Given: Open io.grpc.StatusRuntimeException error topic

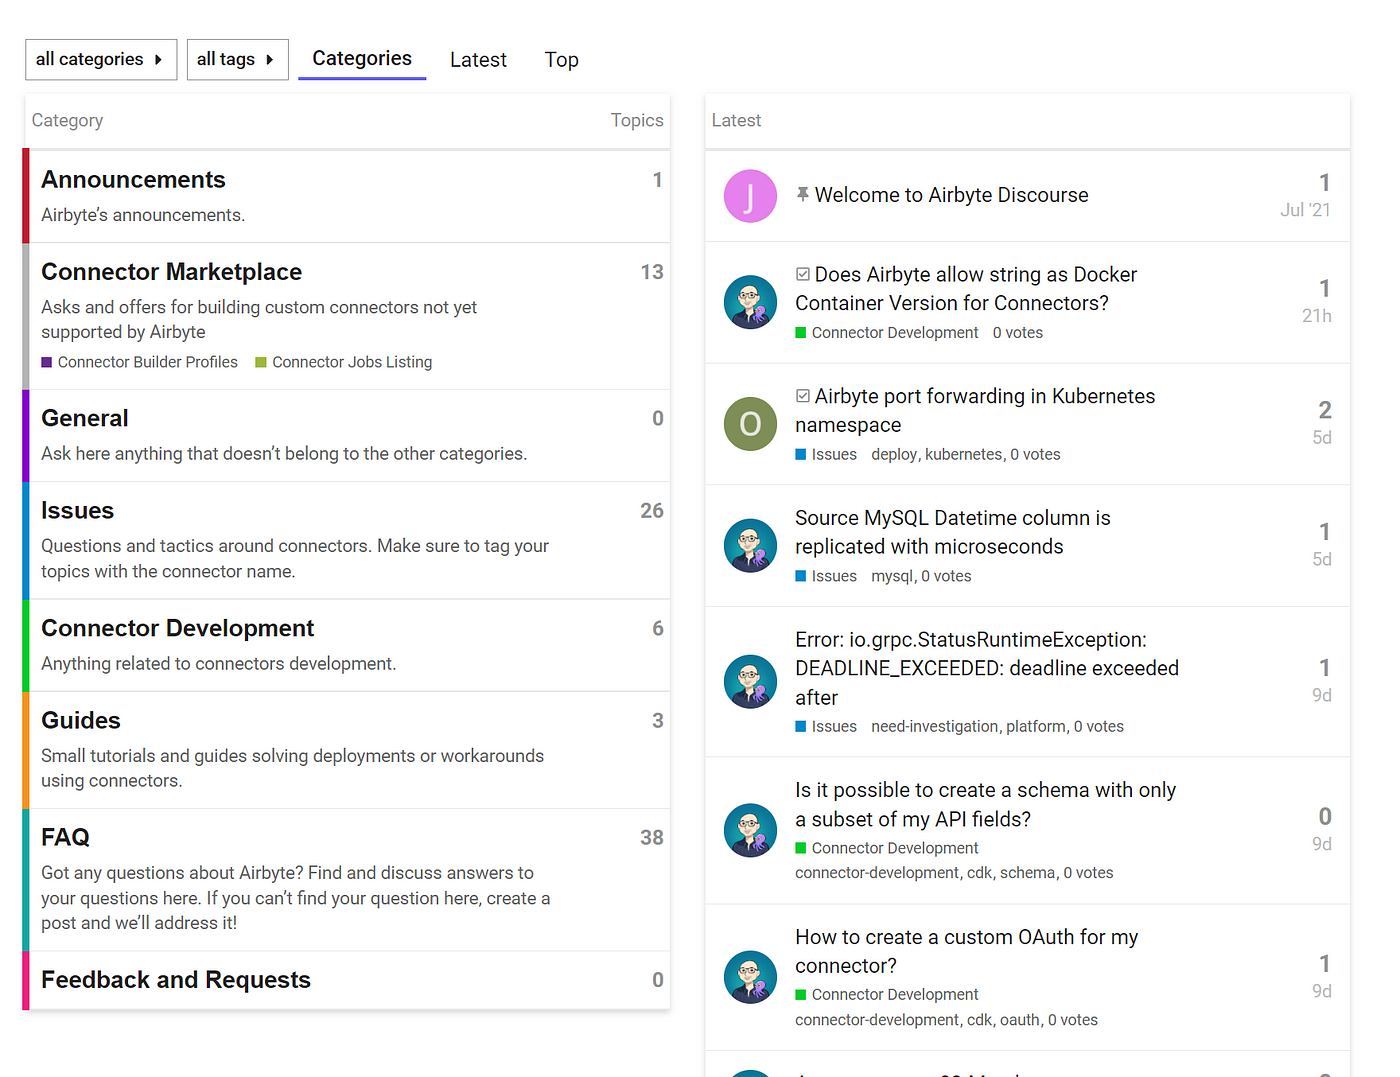Looking at the screenshot, I should coord(987,668).
